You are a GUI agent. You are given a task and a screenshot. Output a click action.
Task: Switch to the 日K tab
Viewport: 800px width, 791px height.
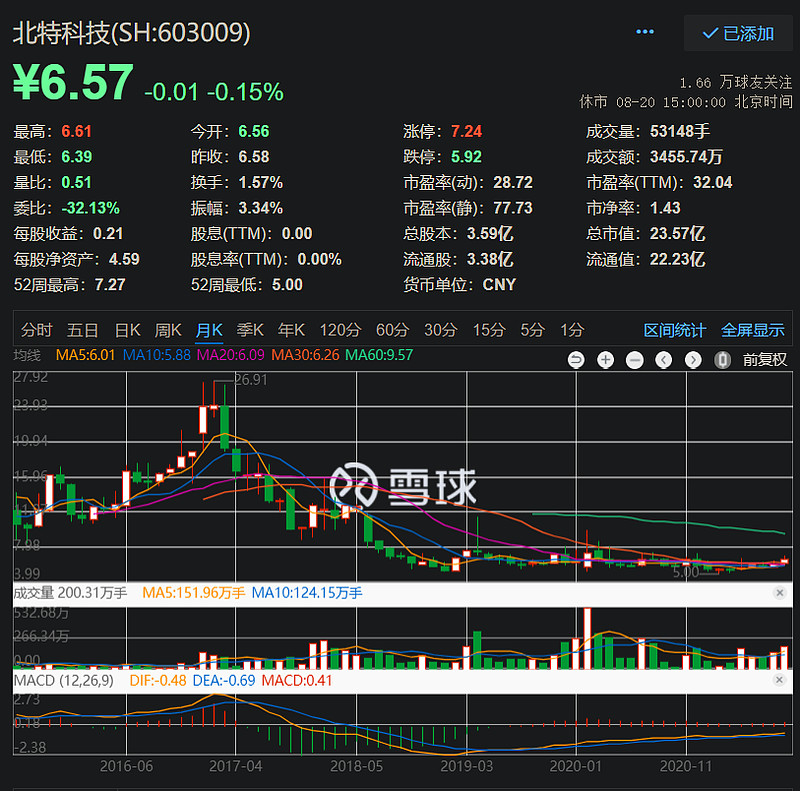[x=128, y=330]
